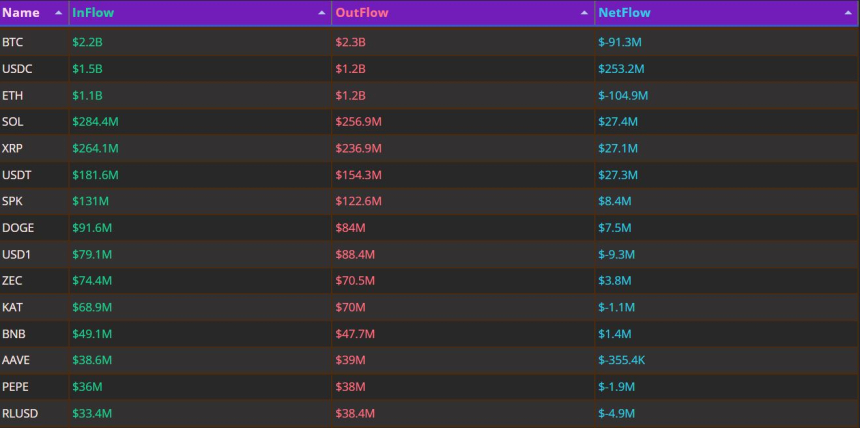The image size is (860, 428).
Task: Select the BTC row name
Action: (x=12, y=42)
